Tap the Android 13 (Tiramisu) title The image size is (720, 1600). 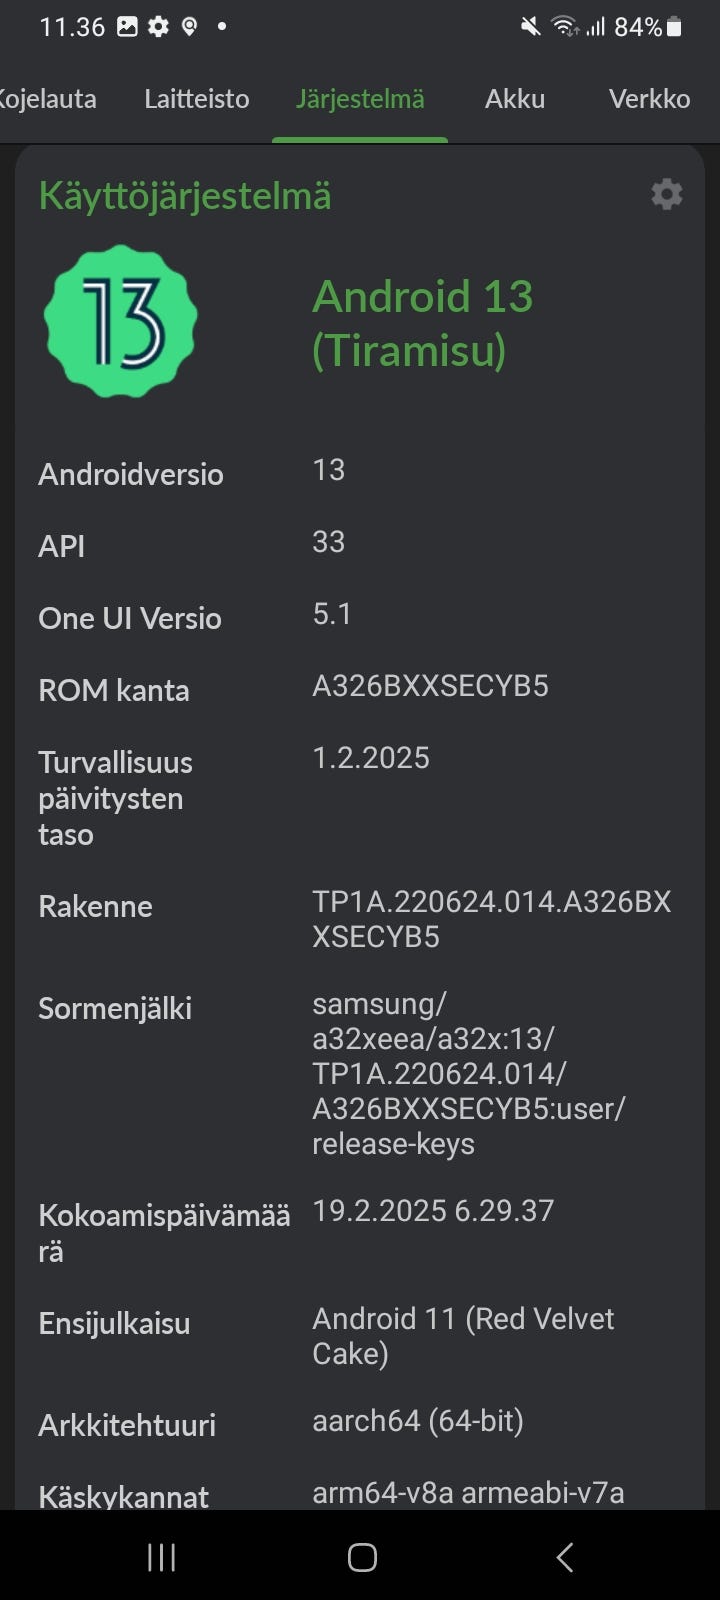[x=422, y=323]
